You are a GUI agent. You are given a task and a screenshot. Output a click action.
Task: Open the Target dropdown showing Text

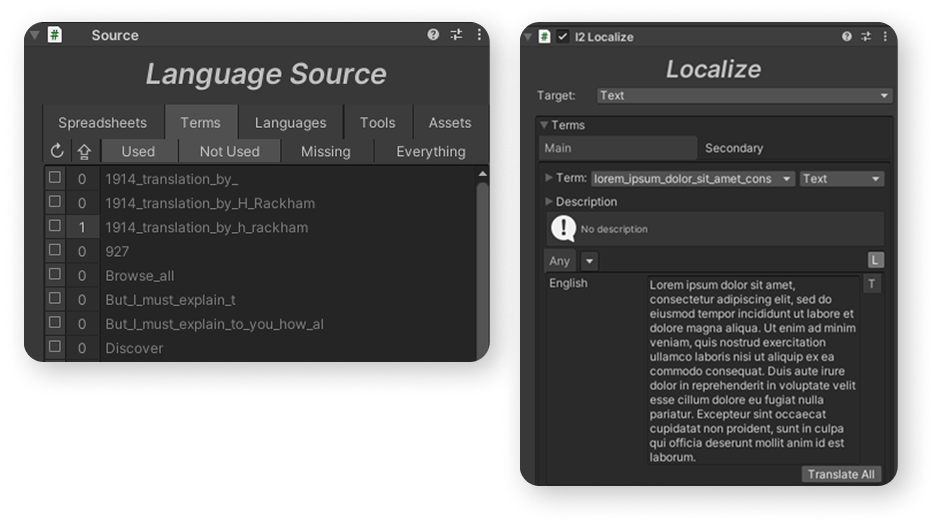pyautogui.click(x=744, y=95)
